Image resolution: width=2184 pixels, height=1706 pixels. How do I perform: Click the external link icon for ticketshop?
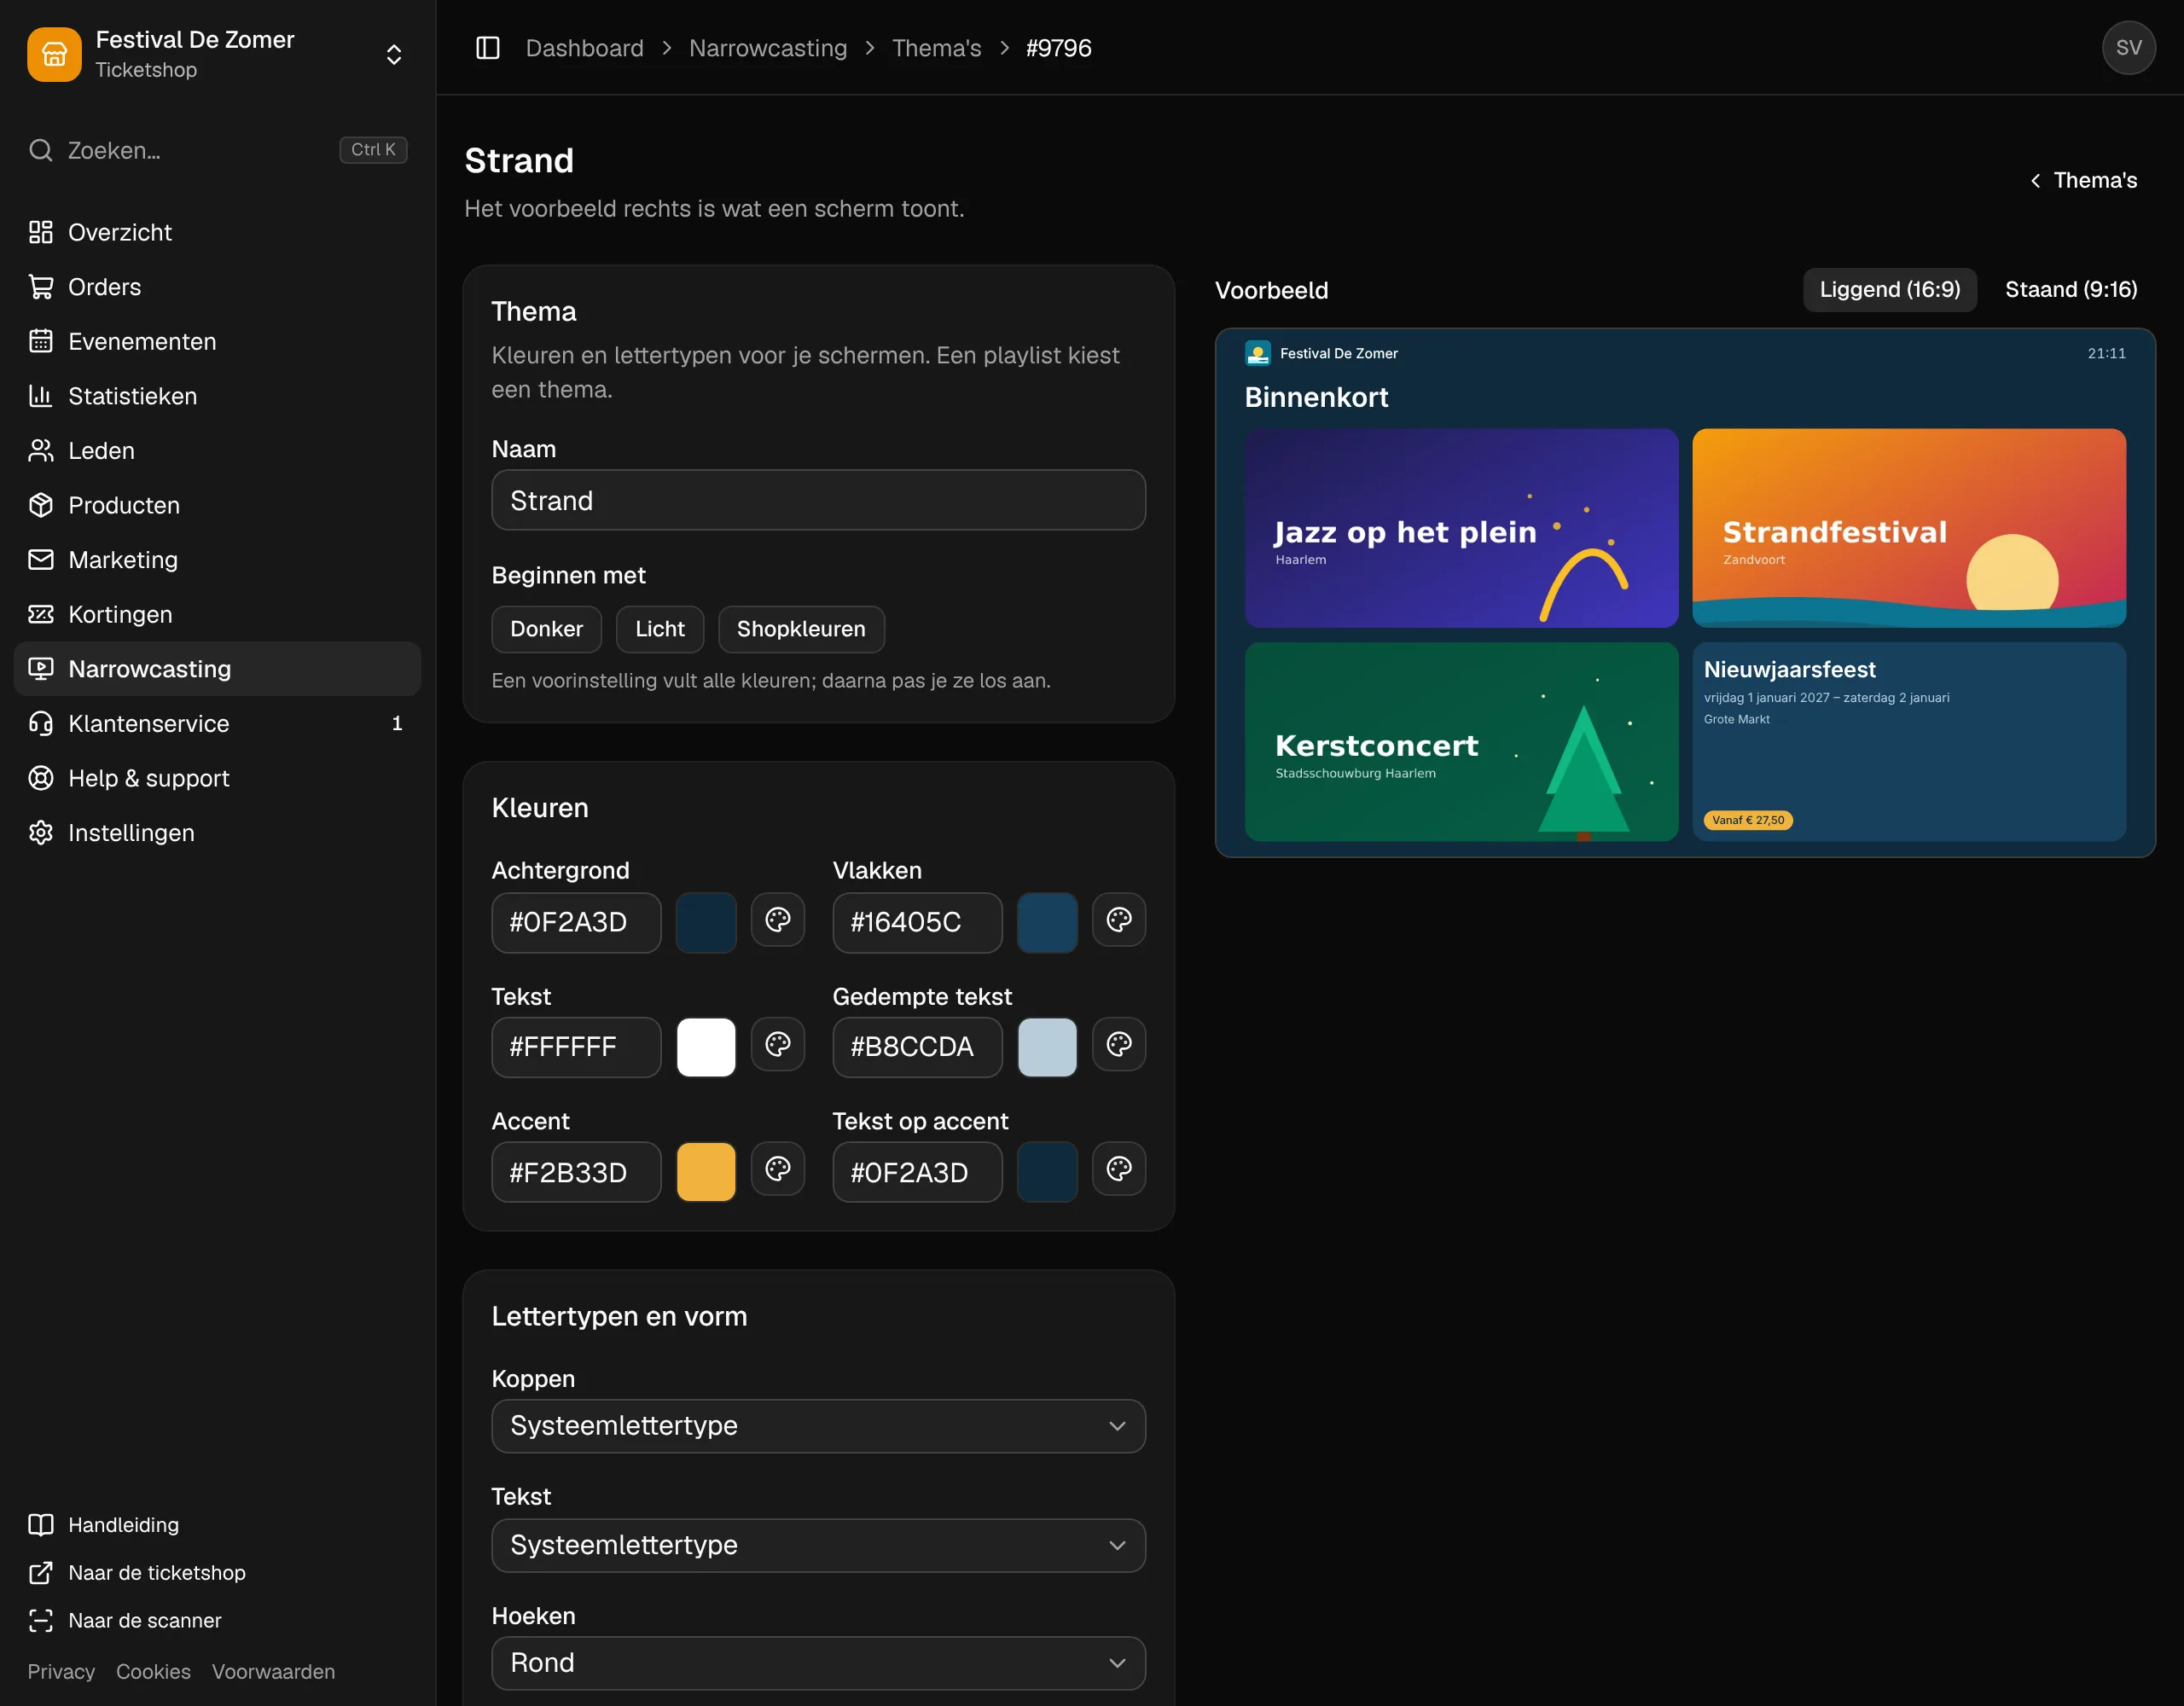(41, 1572)
